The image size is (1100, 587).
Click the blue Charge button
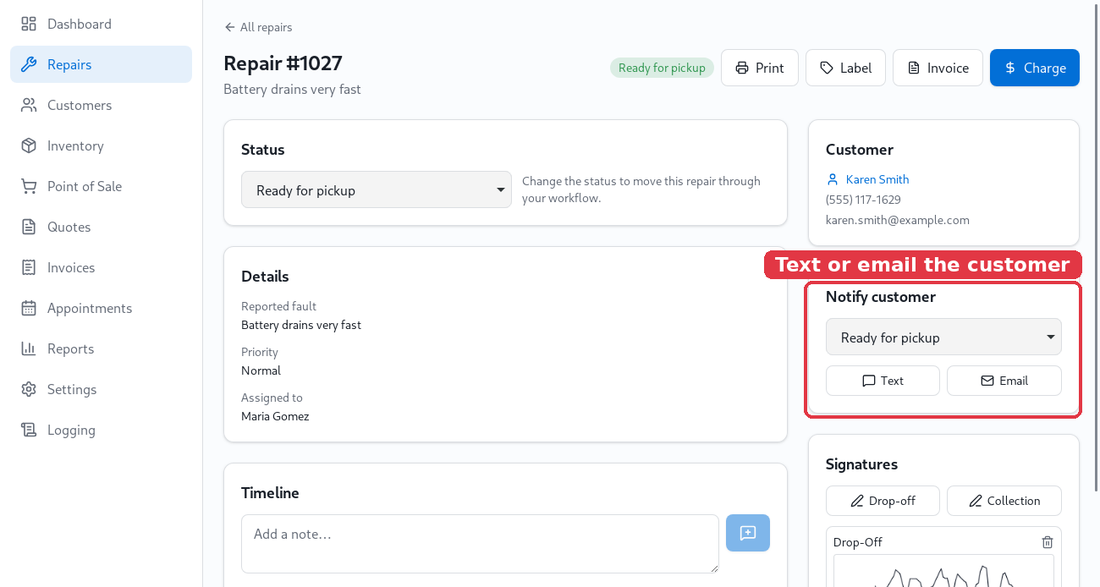click(1034, 68)
